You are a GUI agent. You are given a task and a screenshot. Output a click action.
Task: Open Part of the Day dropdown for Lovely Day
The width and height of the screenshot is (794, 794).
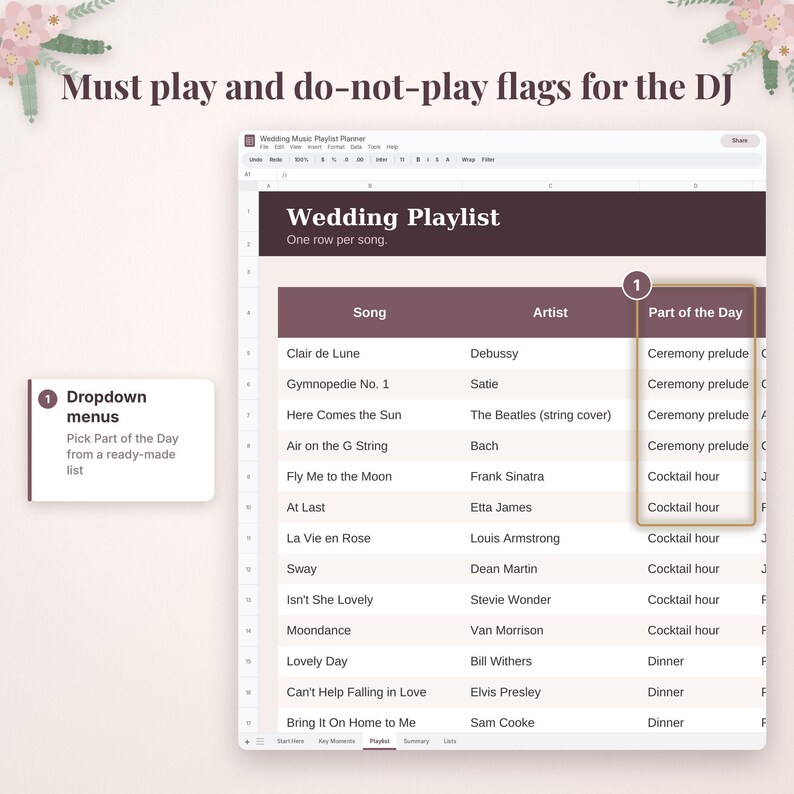click(697, 661)
